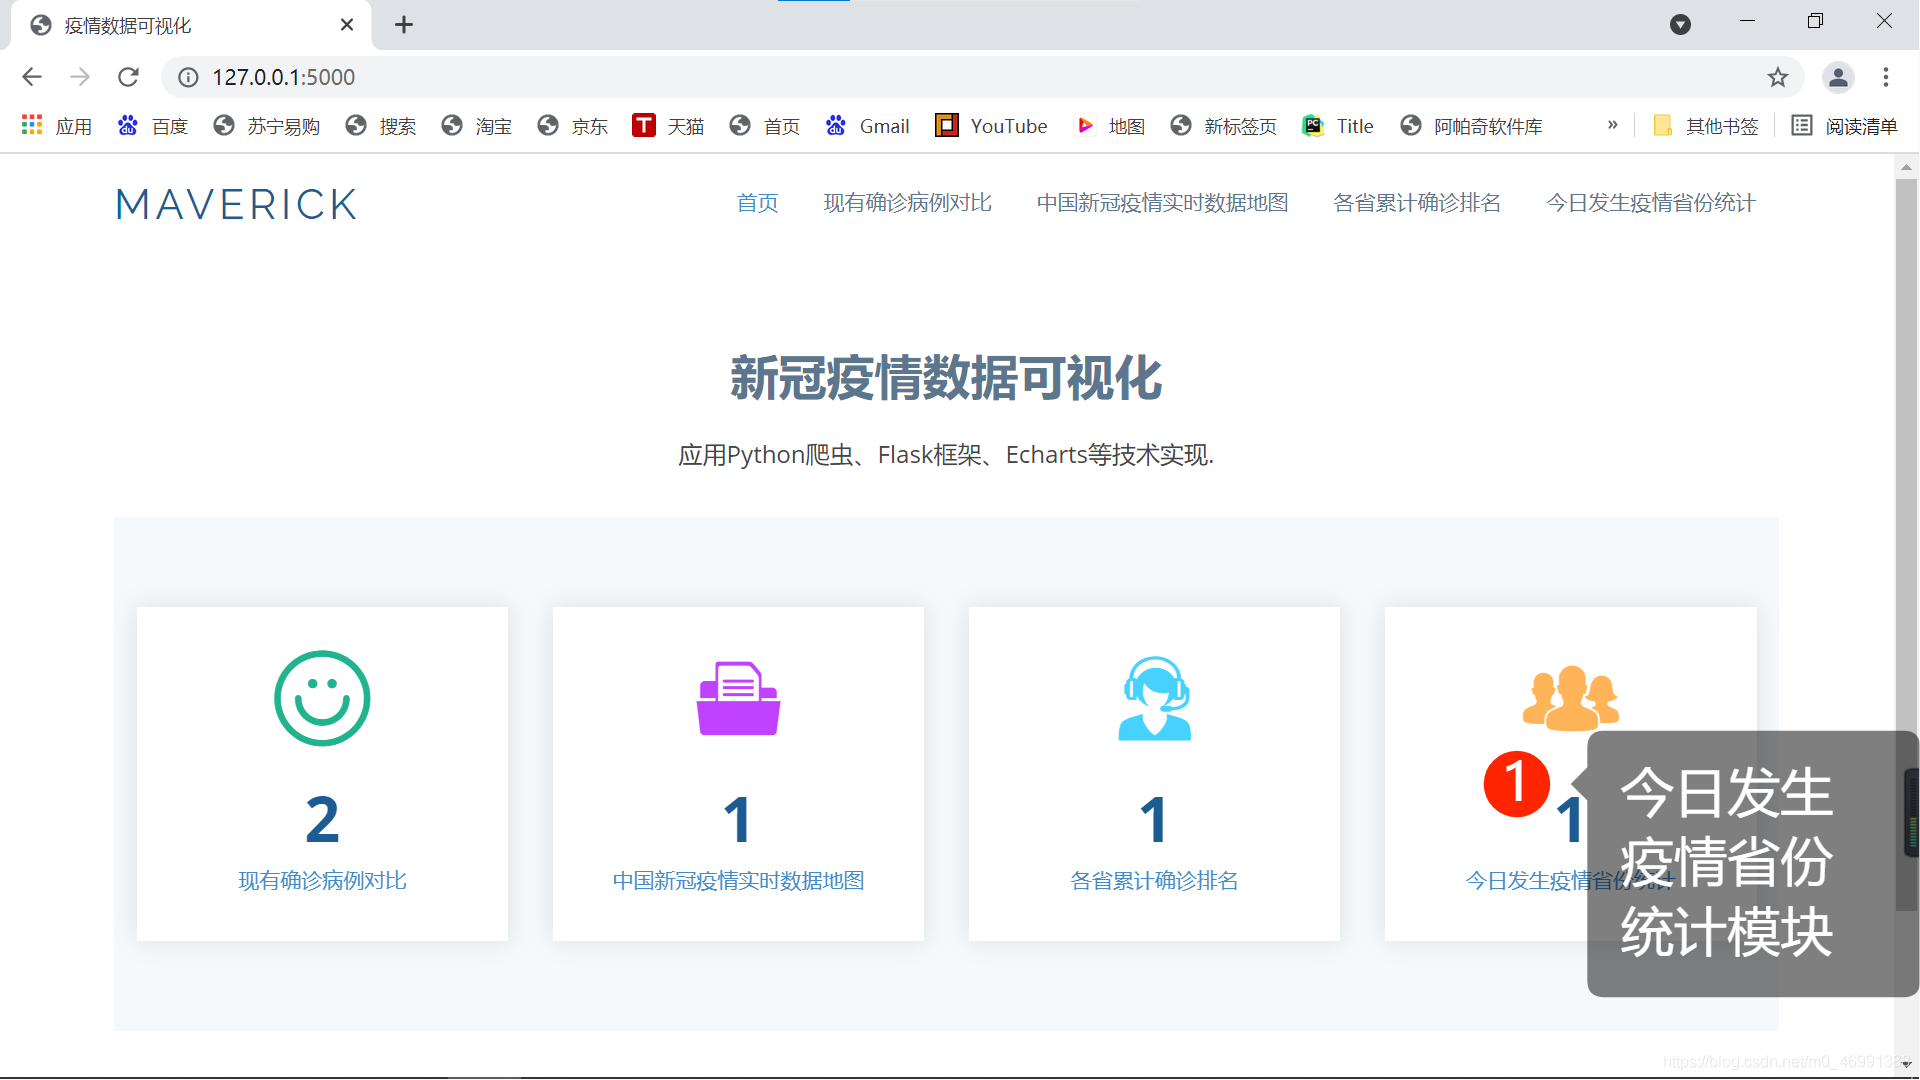View site information icon in address bar
1920x1080 pixels.
point(188,77)
